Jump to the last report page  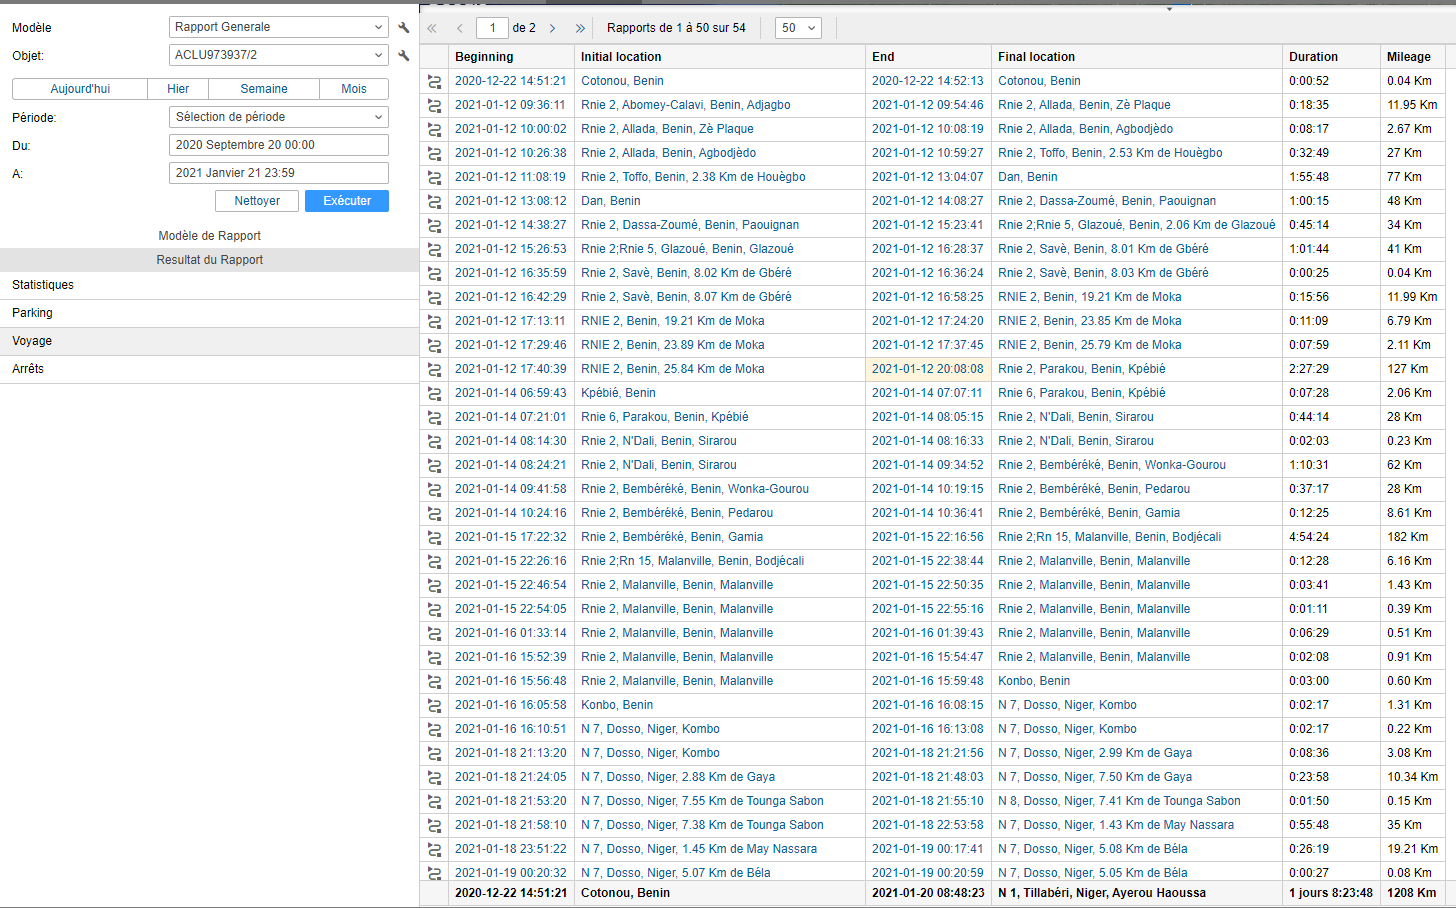click(x=580, y=28)
